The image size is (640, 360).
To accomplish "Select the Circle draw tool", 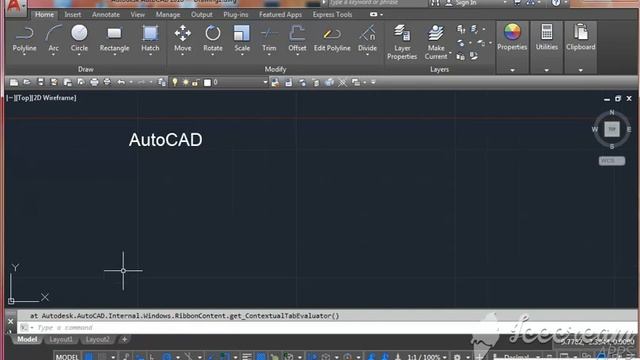I will point(79,39).
